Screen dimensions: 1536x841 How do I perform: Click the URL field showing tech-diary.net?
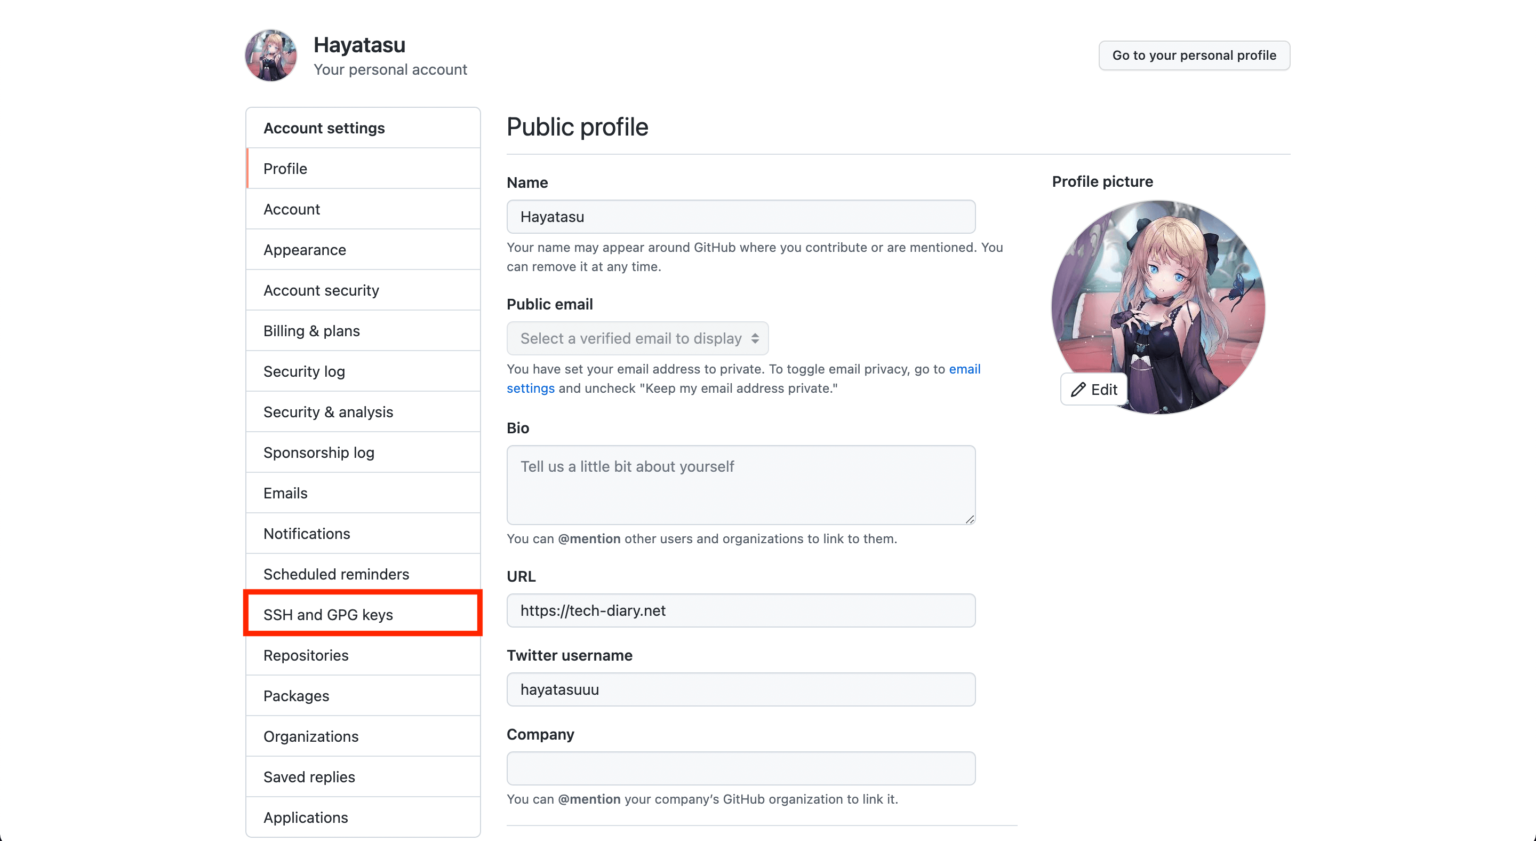click(x=741, y=610)
